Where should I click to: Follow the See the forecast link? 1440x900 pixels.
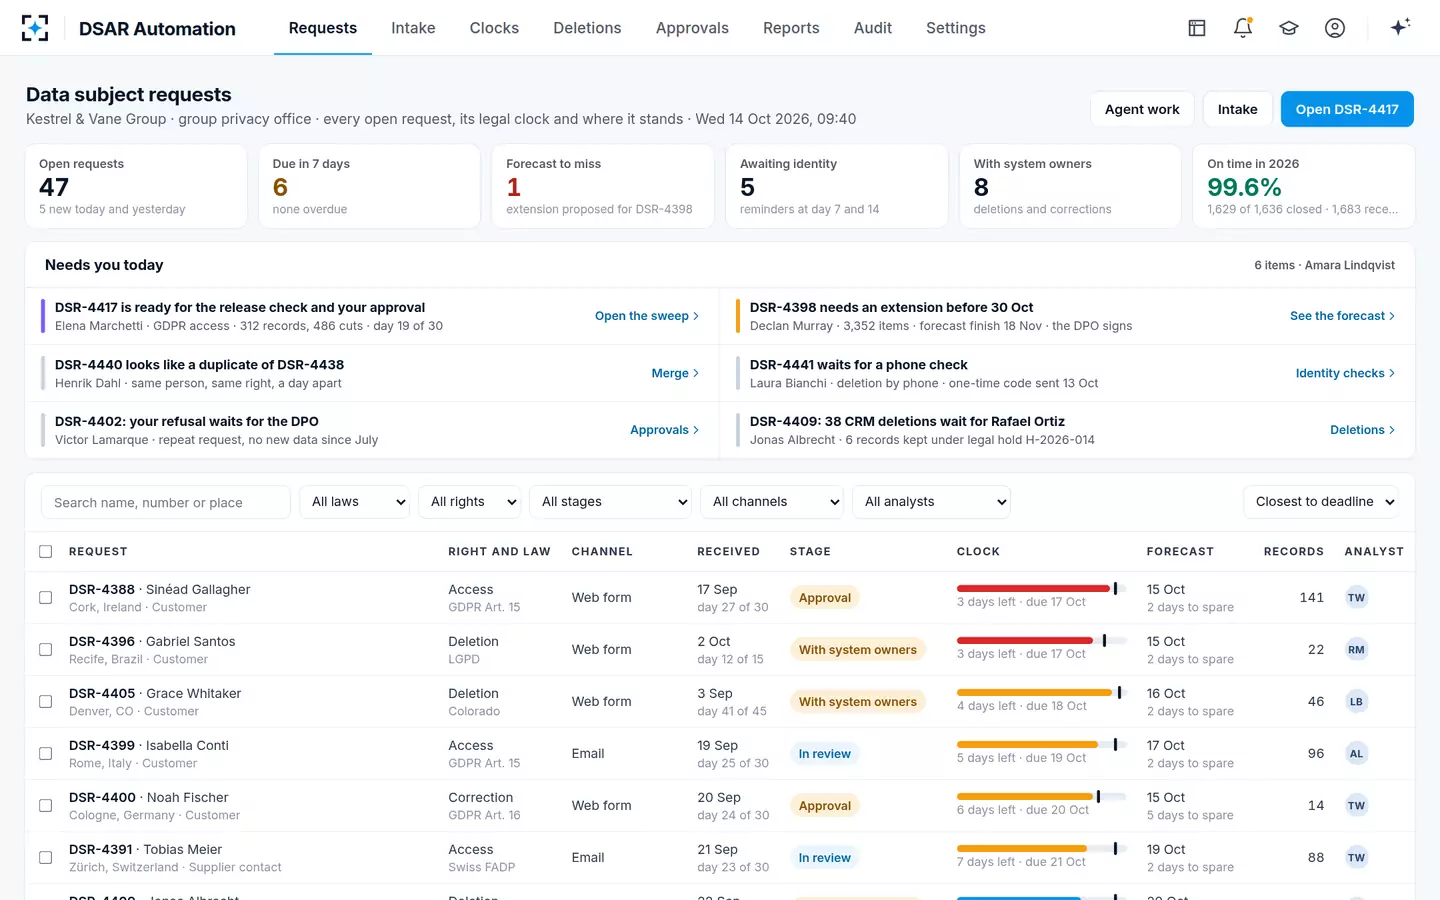(x=1343, y=316)
